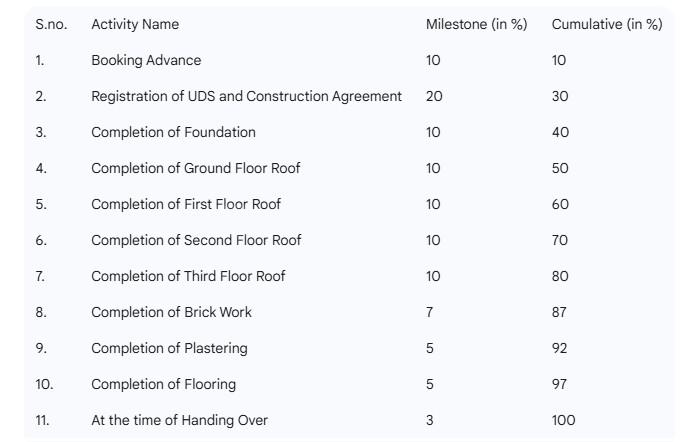Select the cumulative value 87 cell
This screenshot has width=682, height=442.
tap(559, 312)
